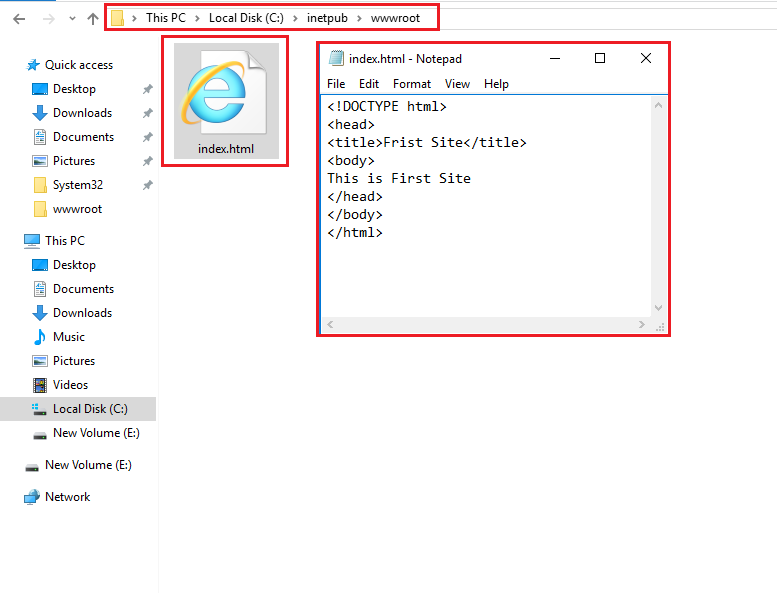
Task: Open System32 pinned folder
Action: (x=78, y=185)
